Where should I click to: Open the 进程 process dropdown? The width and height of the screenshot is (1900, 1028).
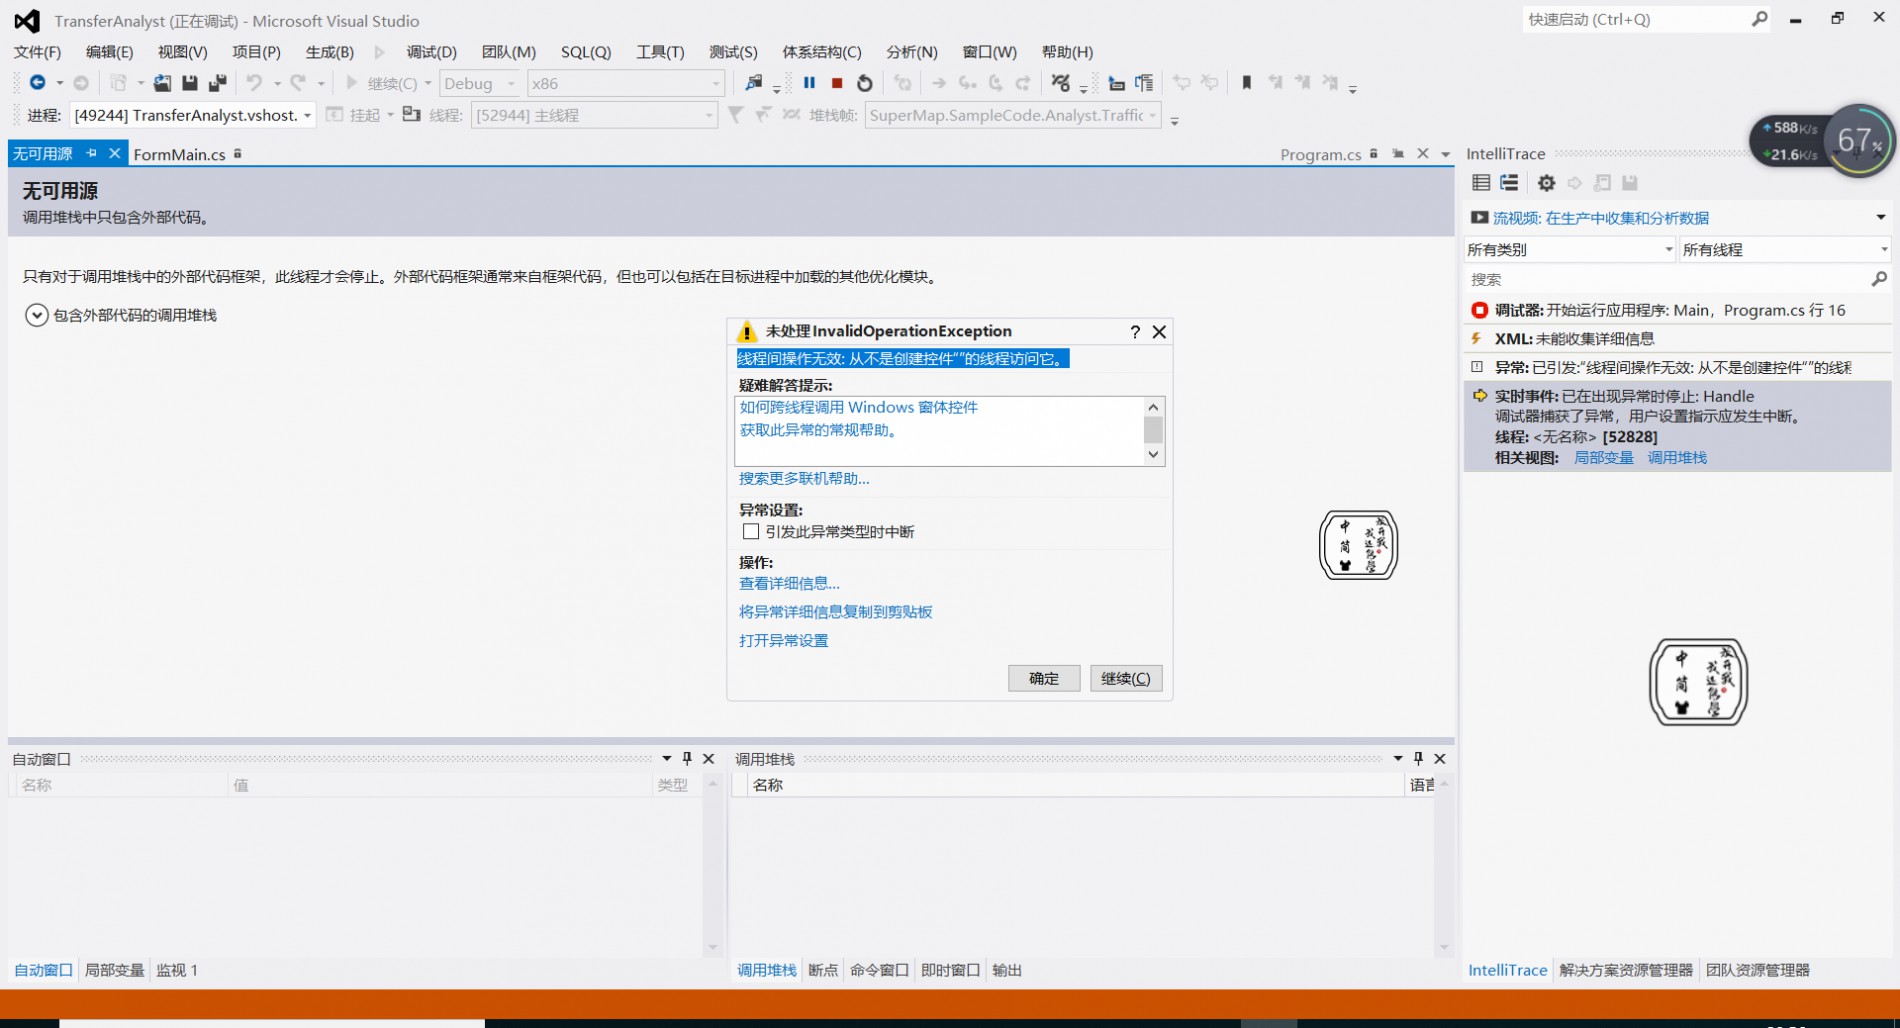[x=193, y=115]
